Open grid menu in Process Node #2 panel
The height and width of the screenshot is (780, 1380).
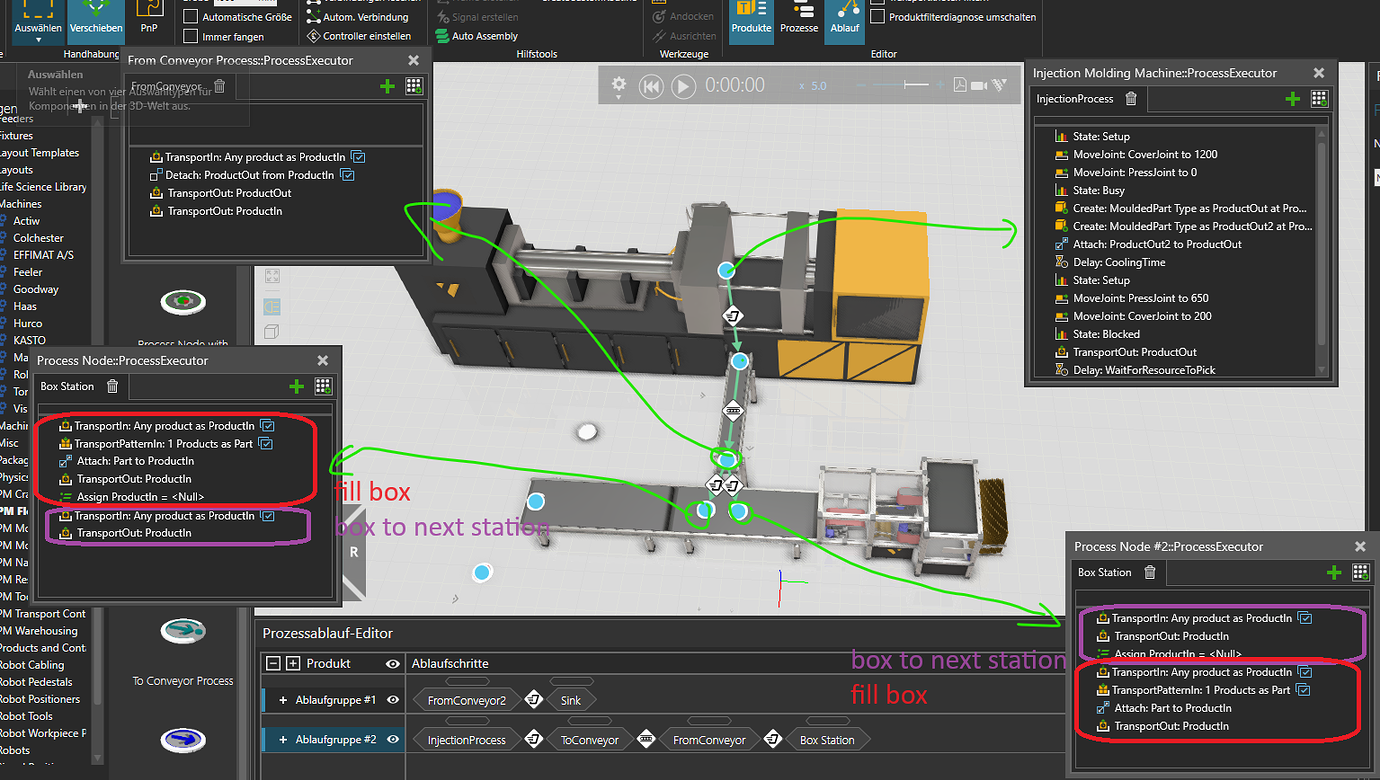(1360, 572)
